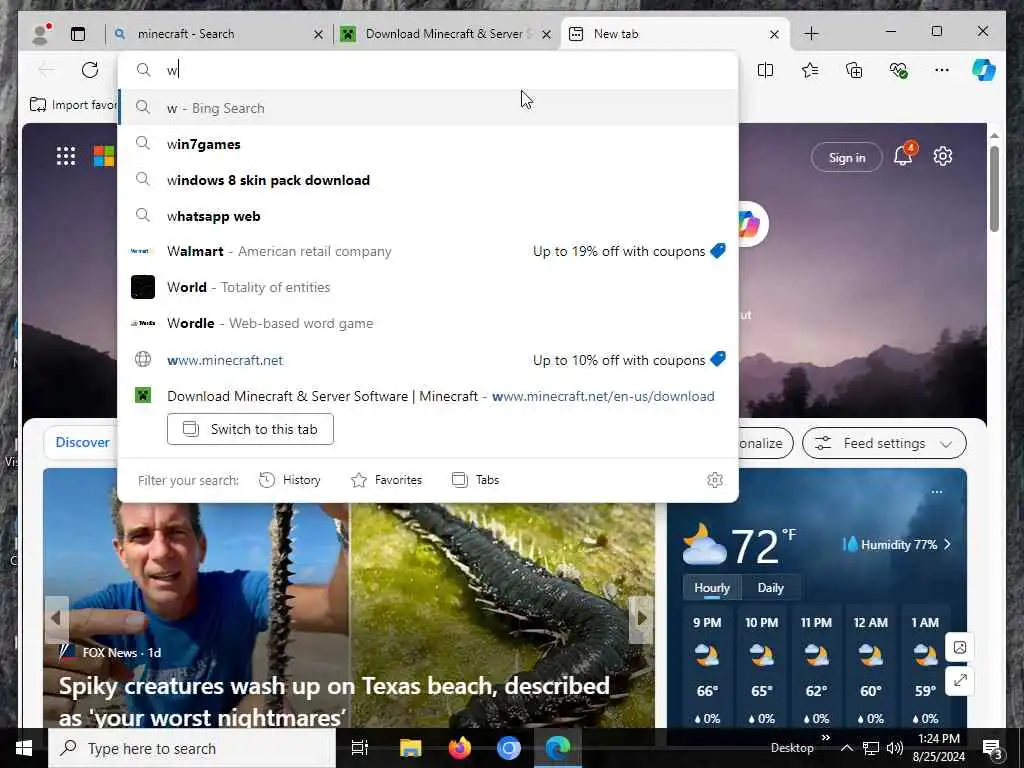Filter search by History

[x=289, y=480]
